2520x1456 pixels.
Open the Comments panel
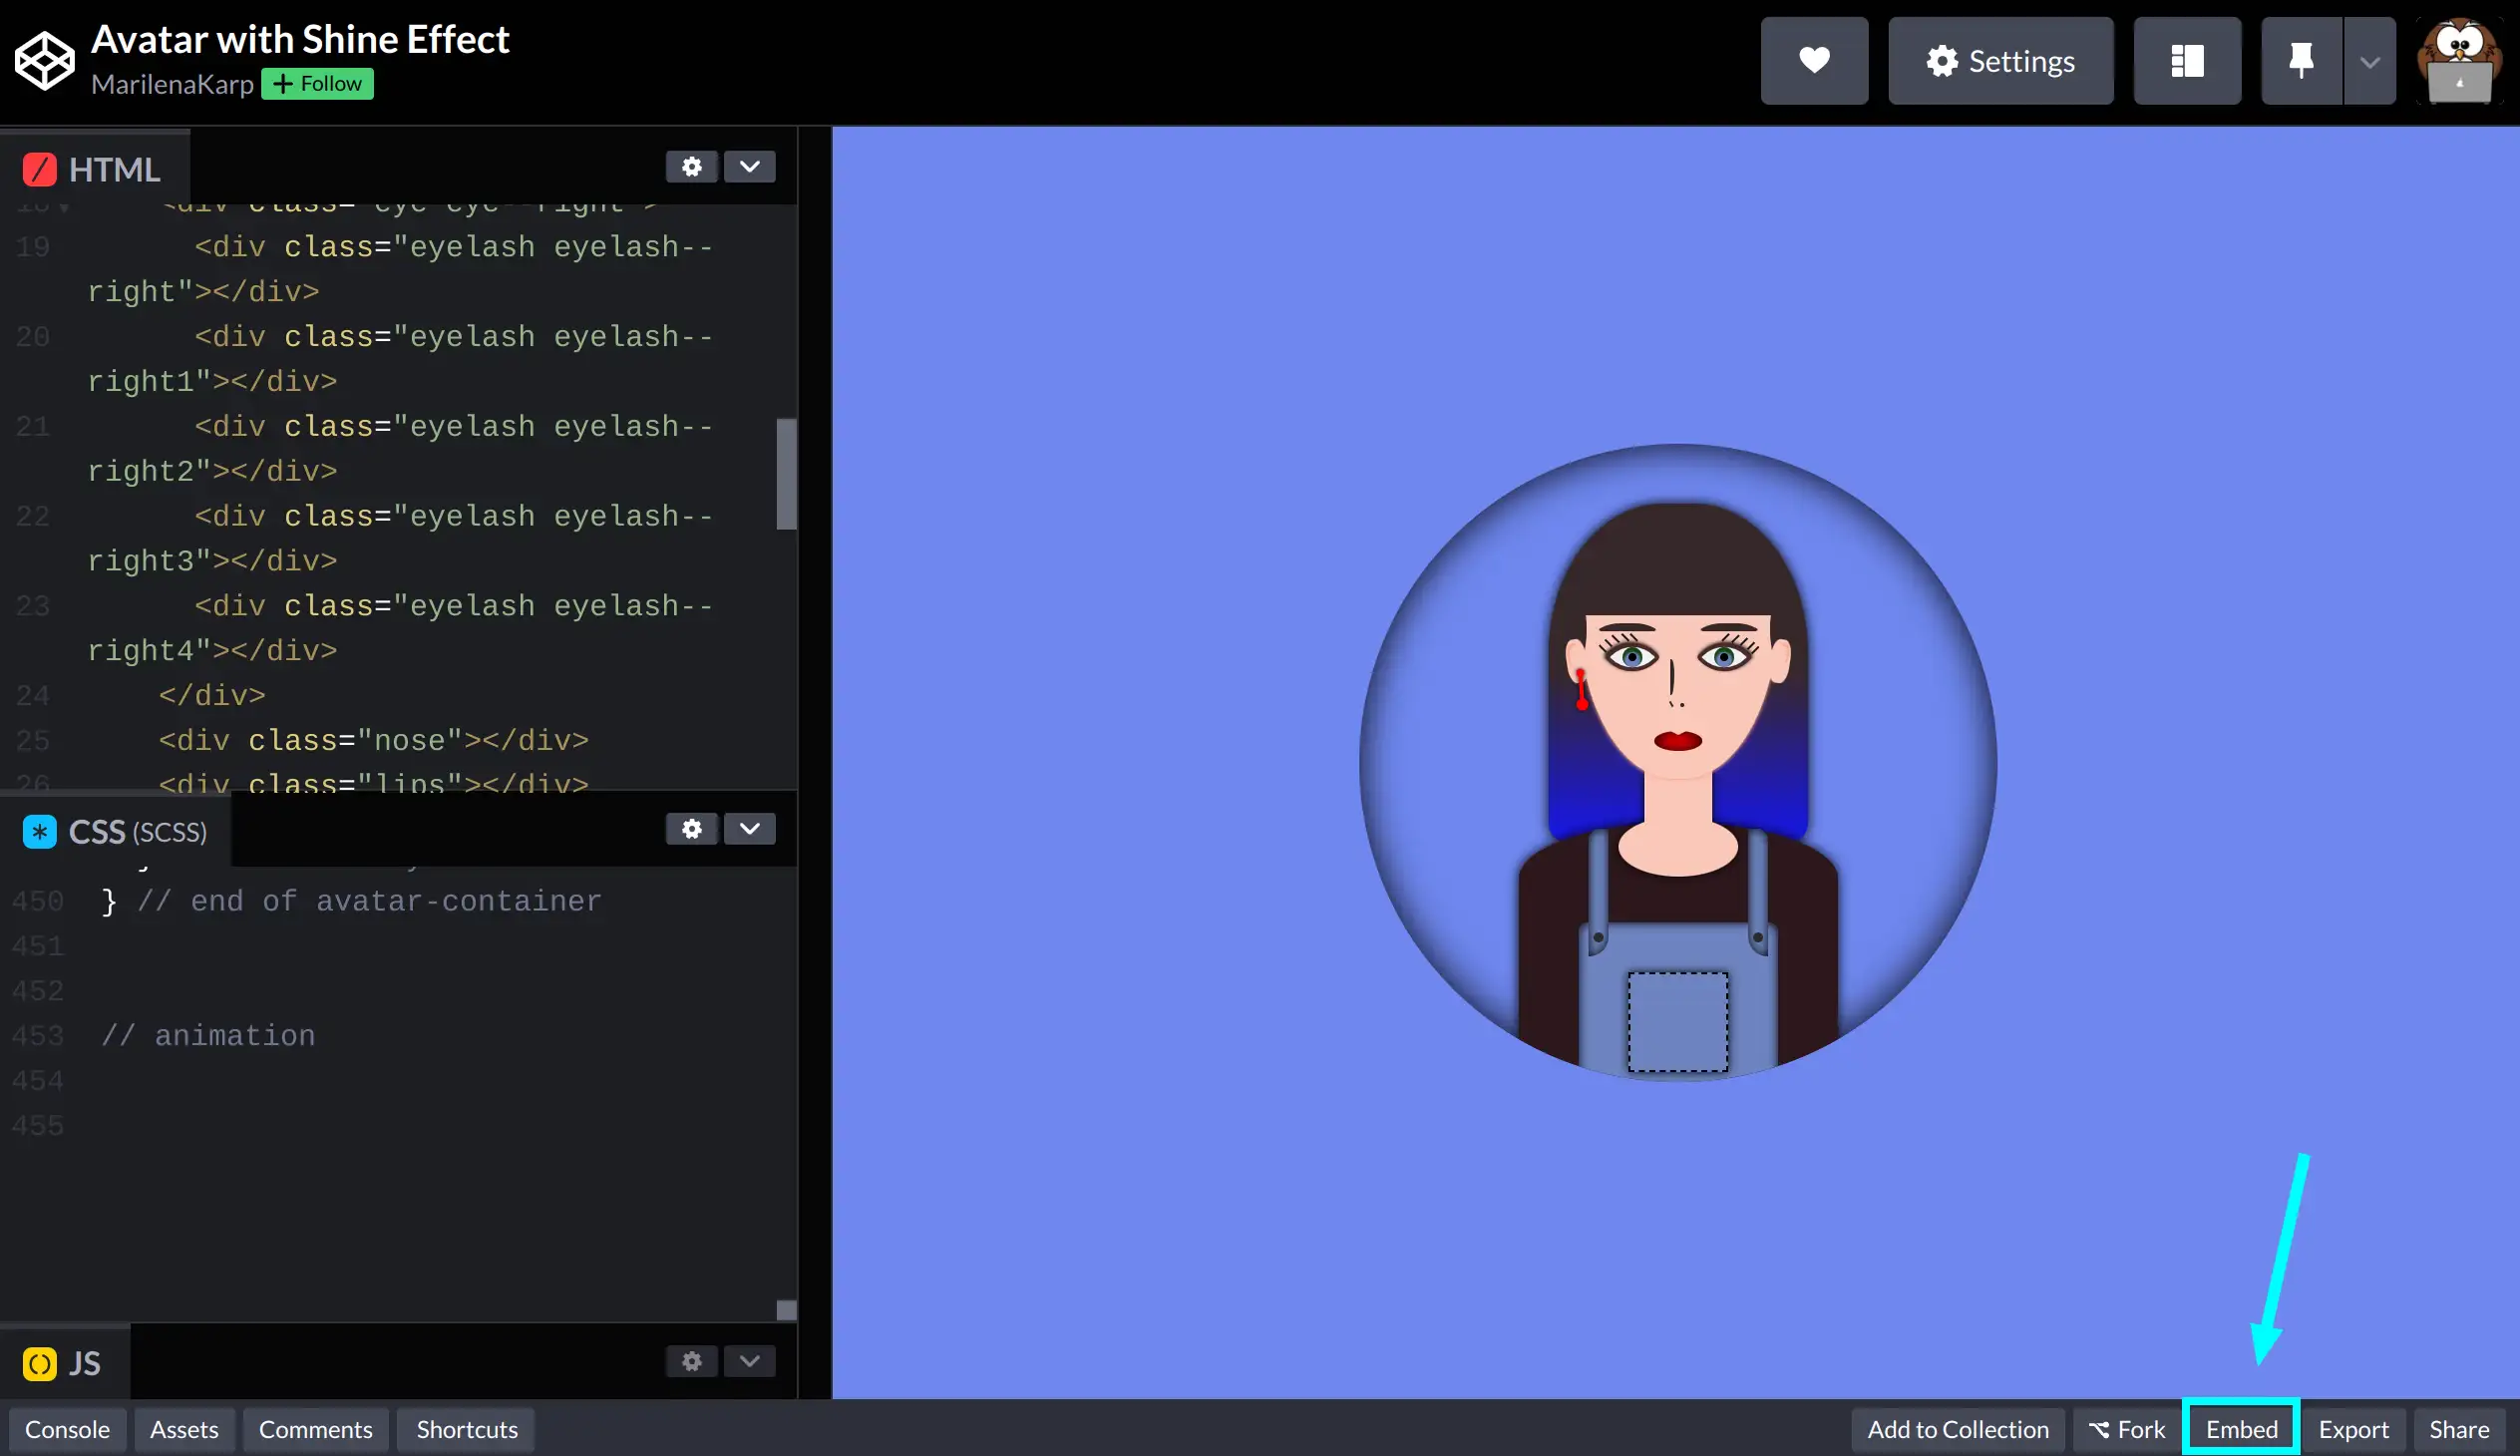click(x=315, y=1429)
